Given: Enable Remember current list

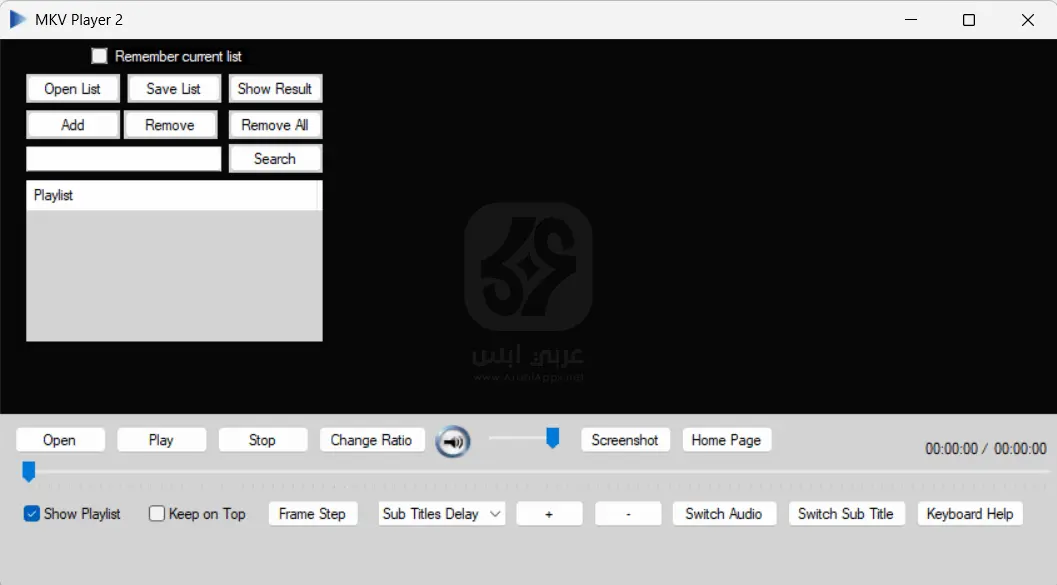Looking at the screenshot, I should [99, 56].
